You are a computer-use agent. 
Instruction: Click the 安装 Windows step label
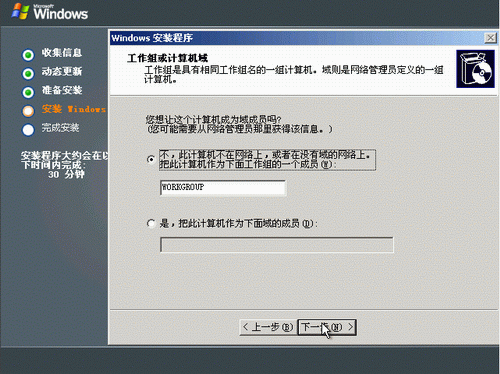click(74, 109)
